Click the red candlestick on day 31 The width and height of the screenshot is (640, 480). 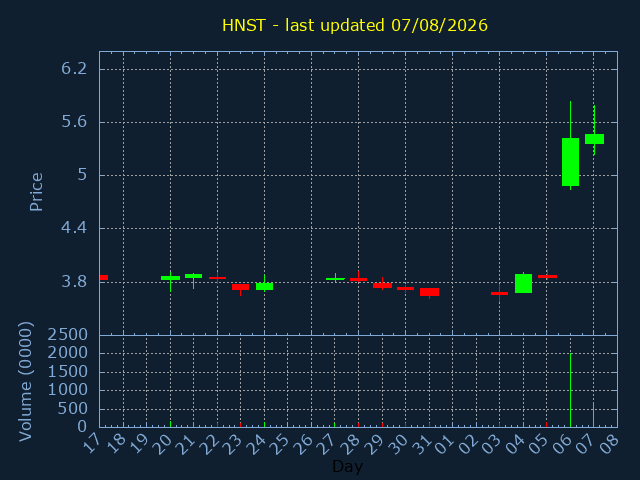429,292
